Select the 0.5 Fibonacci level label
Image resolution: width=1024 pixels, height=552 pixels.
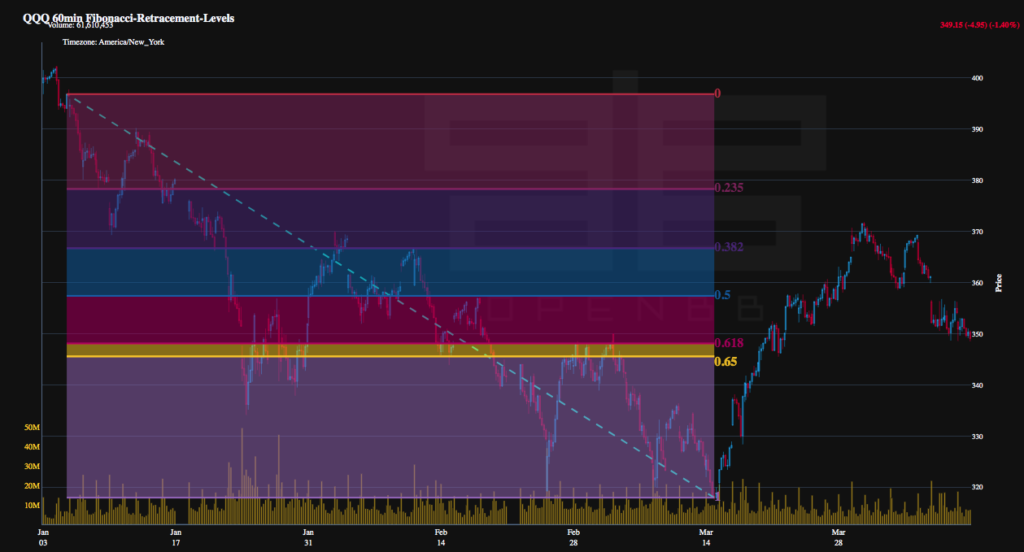722,296
